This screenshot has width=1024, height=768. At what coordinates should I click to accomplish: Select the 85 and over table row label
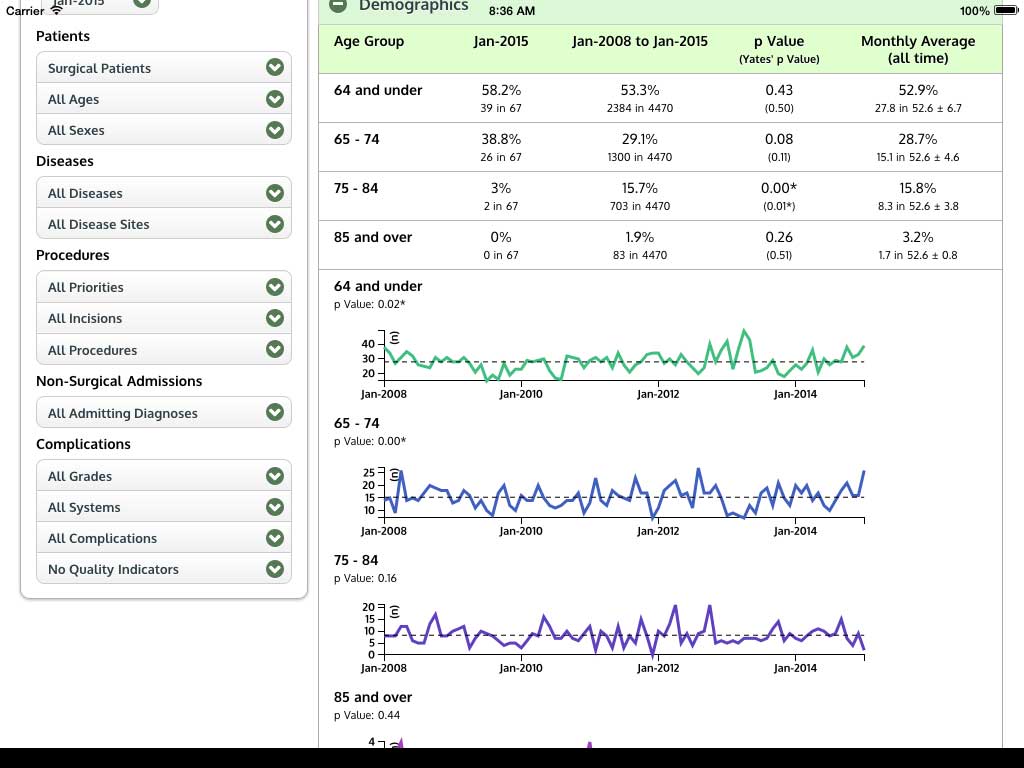pos(373,237)
